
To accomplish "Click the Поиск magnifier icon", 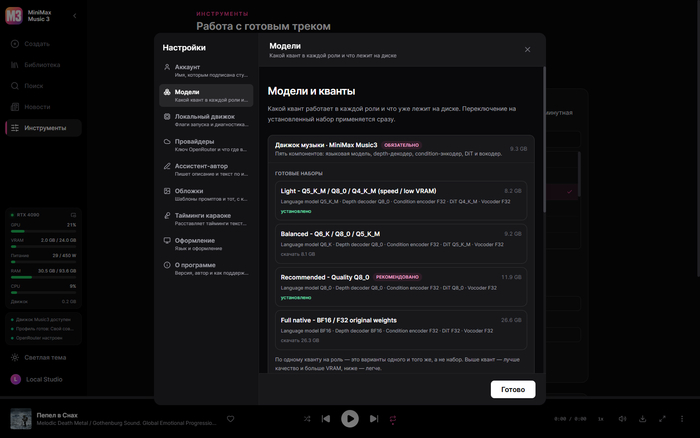I will [15, 86].
